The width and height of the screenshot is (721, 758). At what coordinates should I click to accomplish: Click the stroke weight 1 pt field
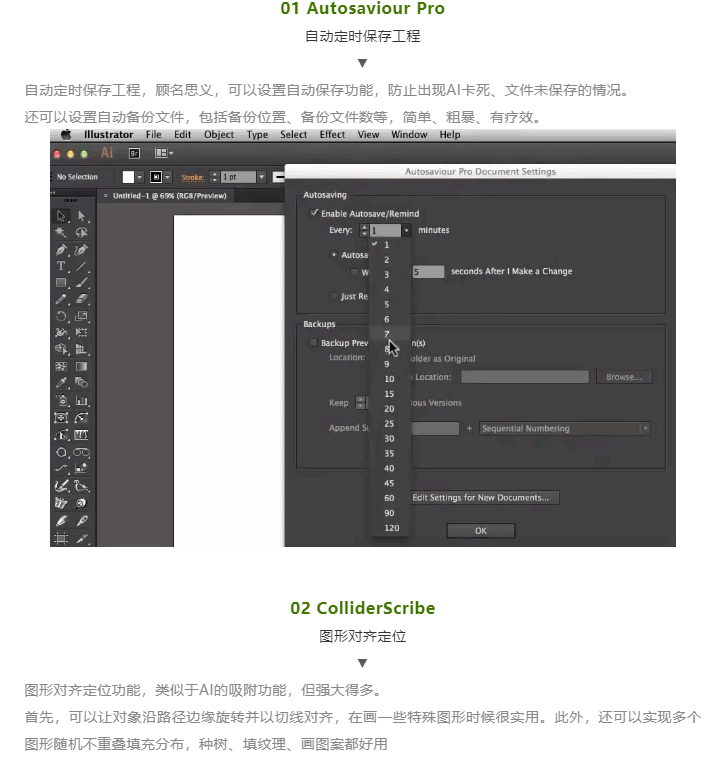(238, 177)
